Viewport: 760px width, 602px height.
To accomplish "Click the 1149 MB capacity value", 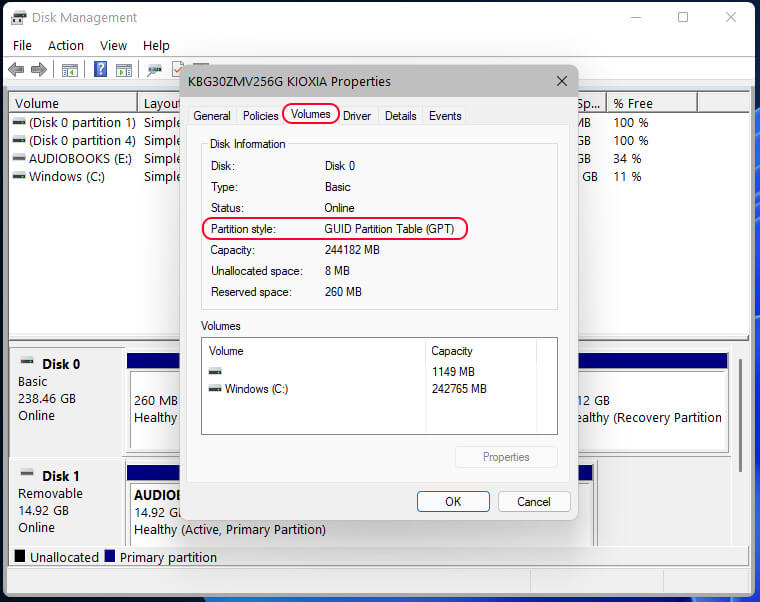I will (x=453, y=372).
